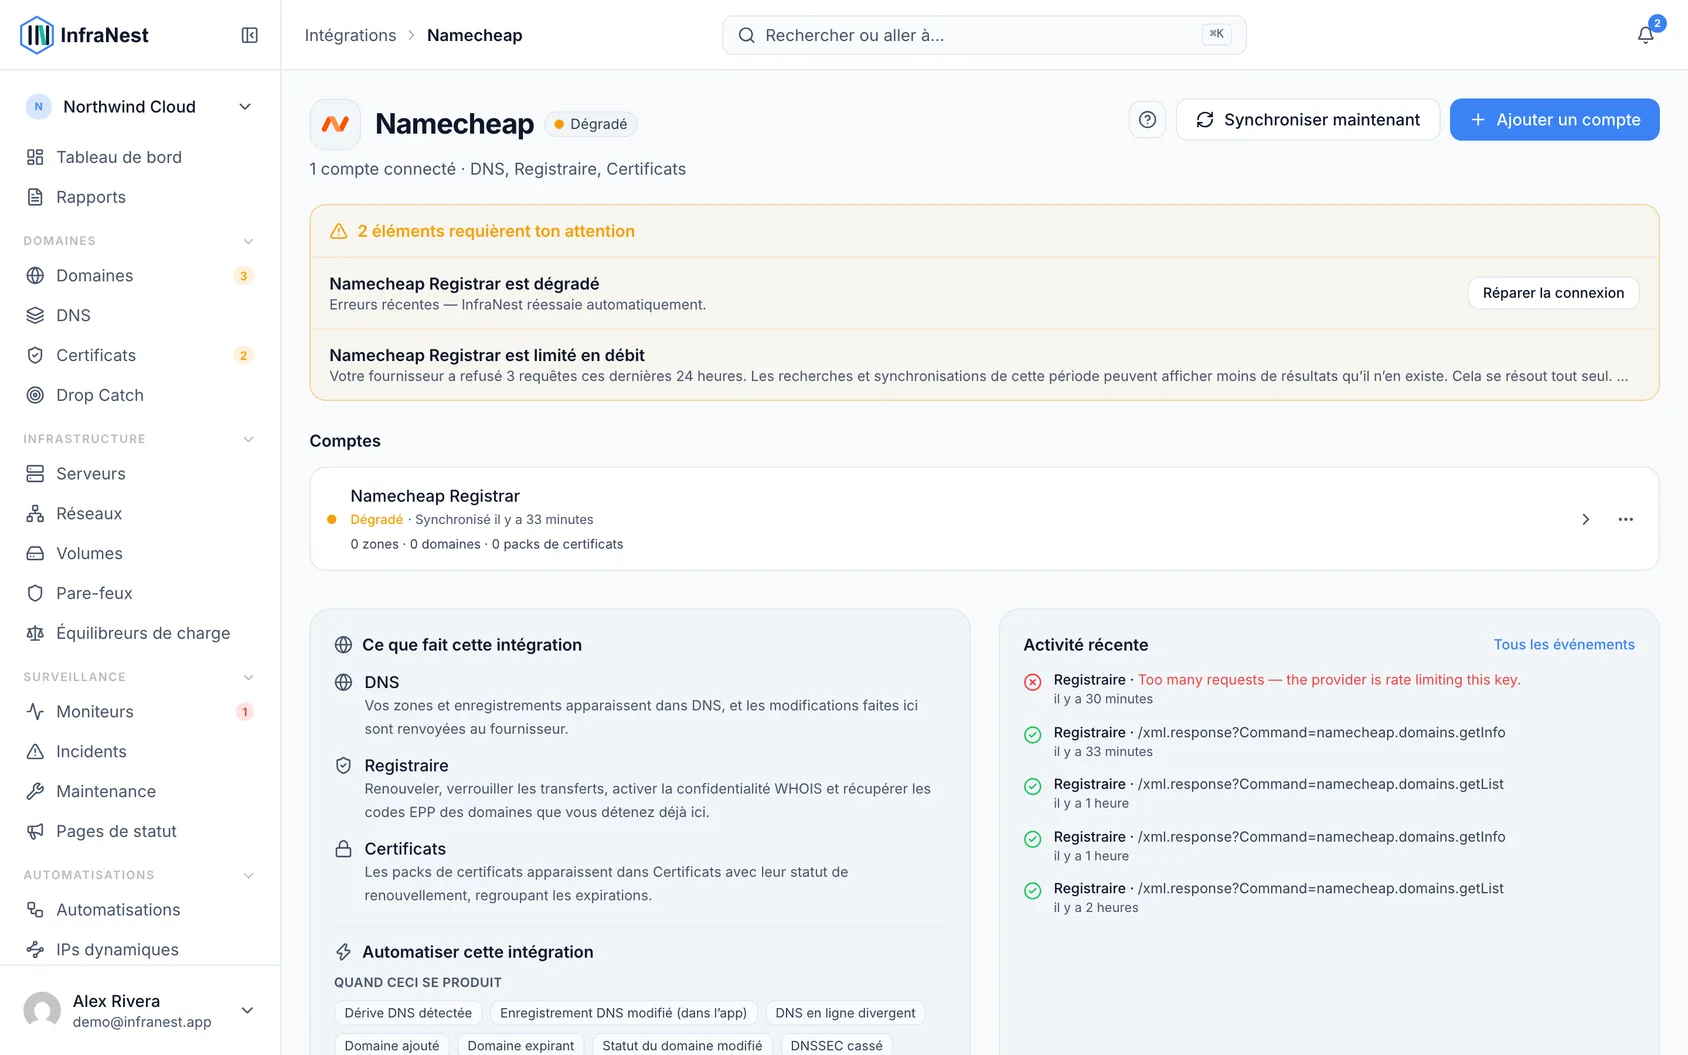Click the Drop Catch target icon

coord(35,395)
